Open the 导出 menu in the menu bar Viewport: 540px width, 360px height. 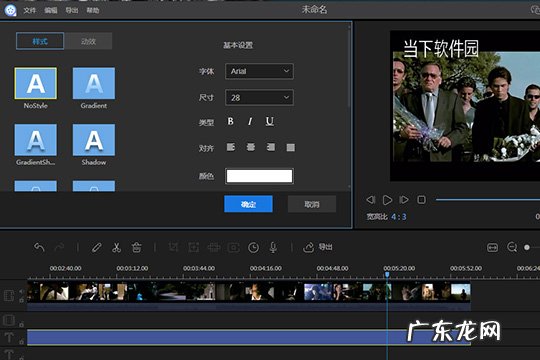(x=72, y=10)
